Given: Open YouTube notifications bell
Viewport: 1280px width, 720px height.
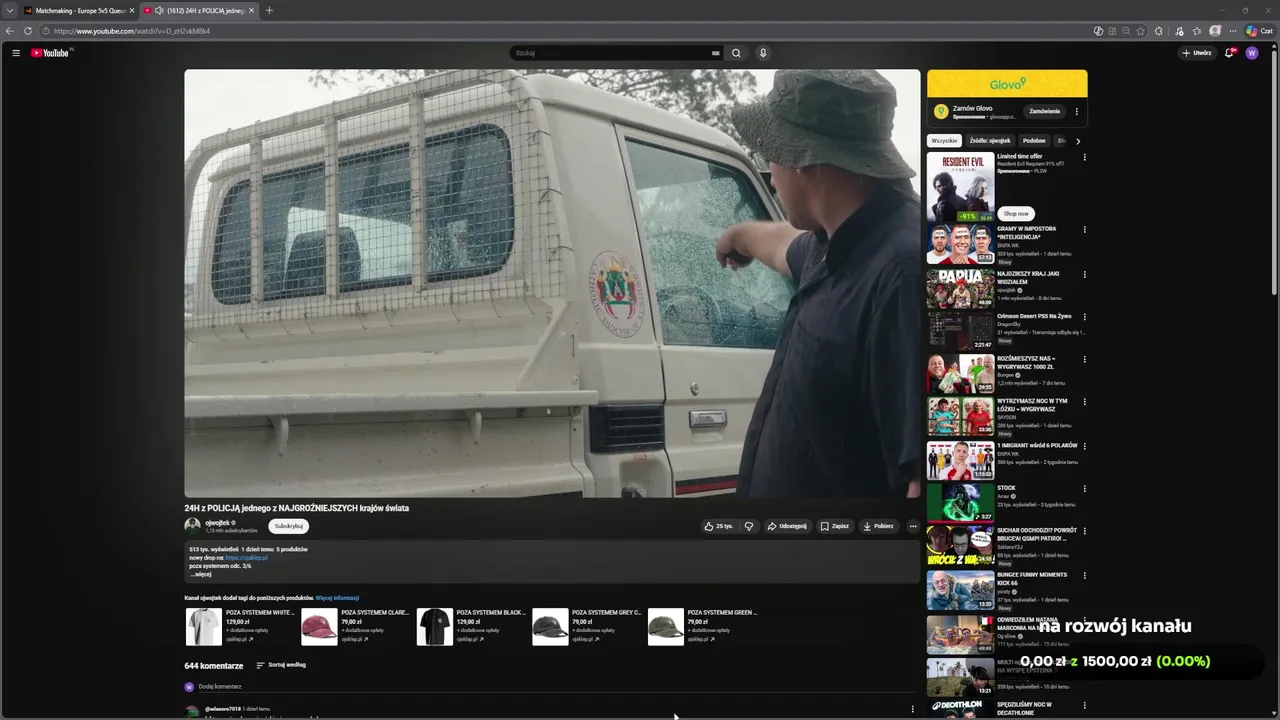Looking at the screenshot, I should [x=1230, y=53].
